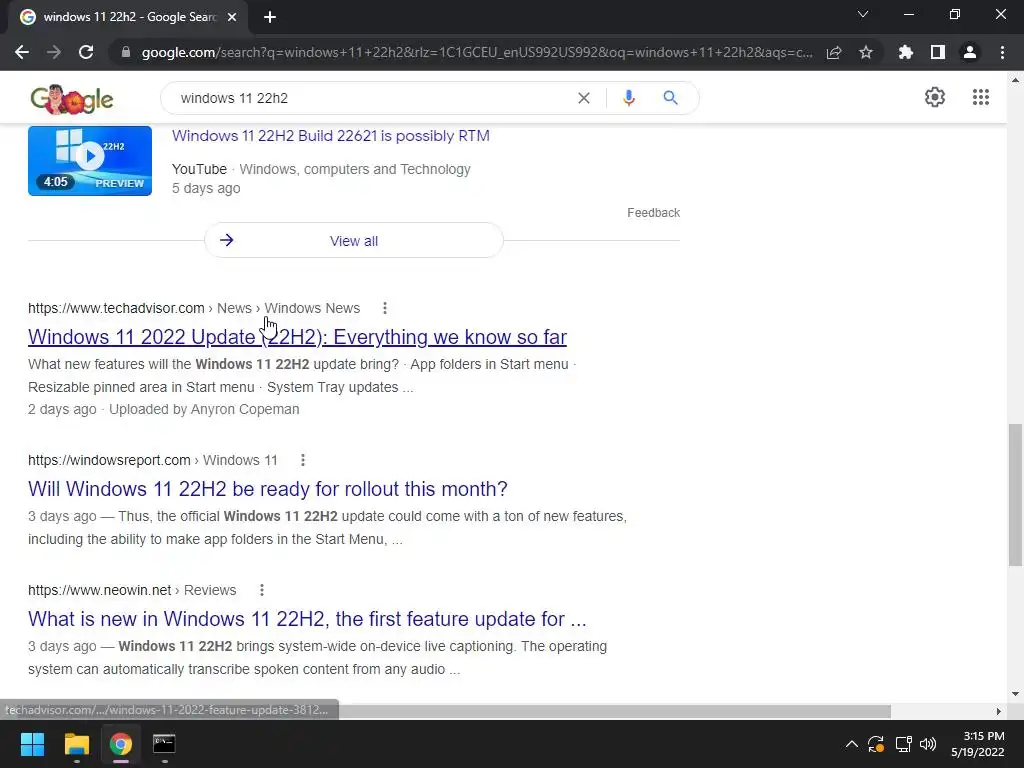The image size is (1024, 768).
Task: Open the Windows Start menu
Action: tap(32, 744)
